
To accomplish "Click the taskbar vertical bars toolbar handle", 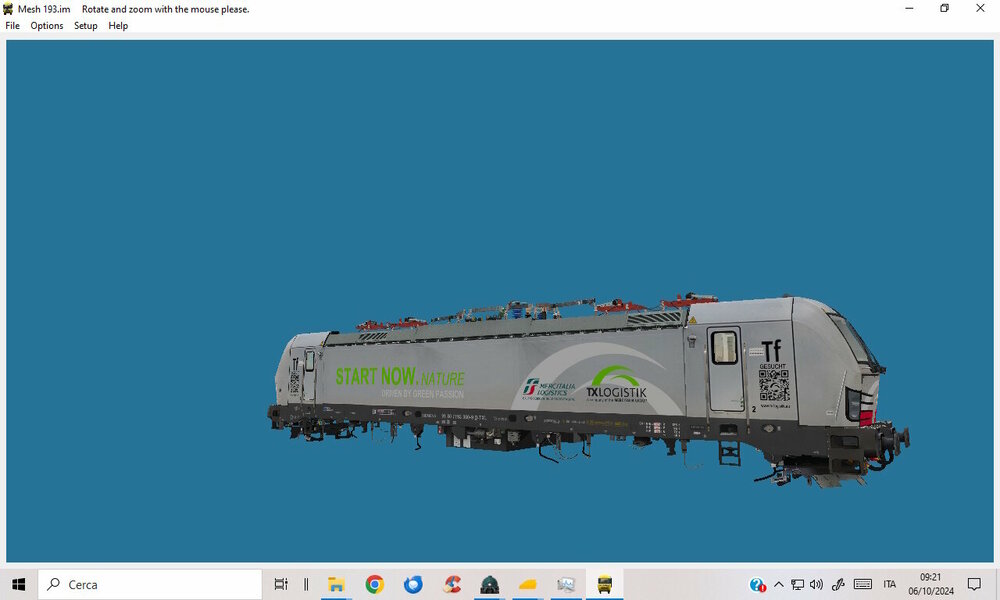I will pos(306,584).
